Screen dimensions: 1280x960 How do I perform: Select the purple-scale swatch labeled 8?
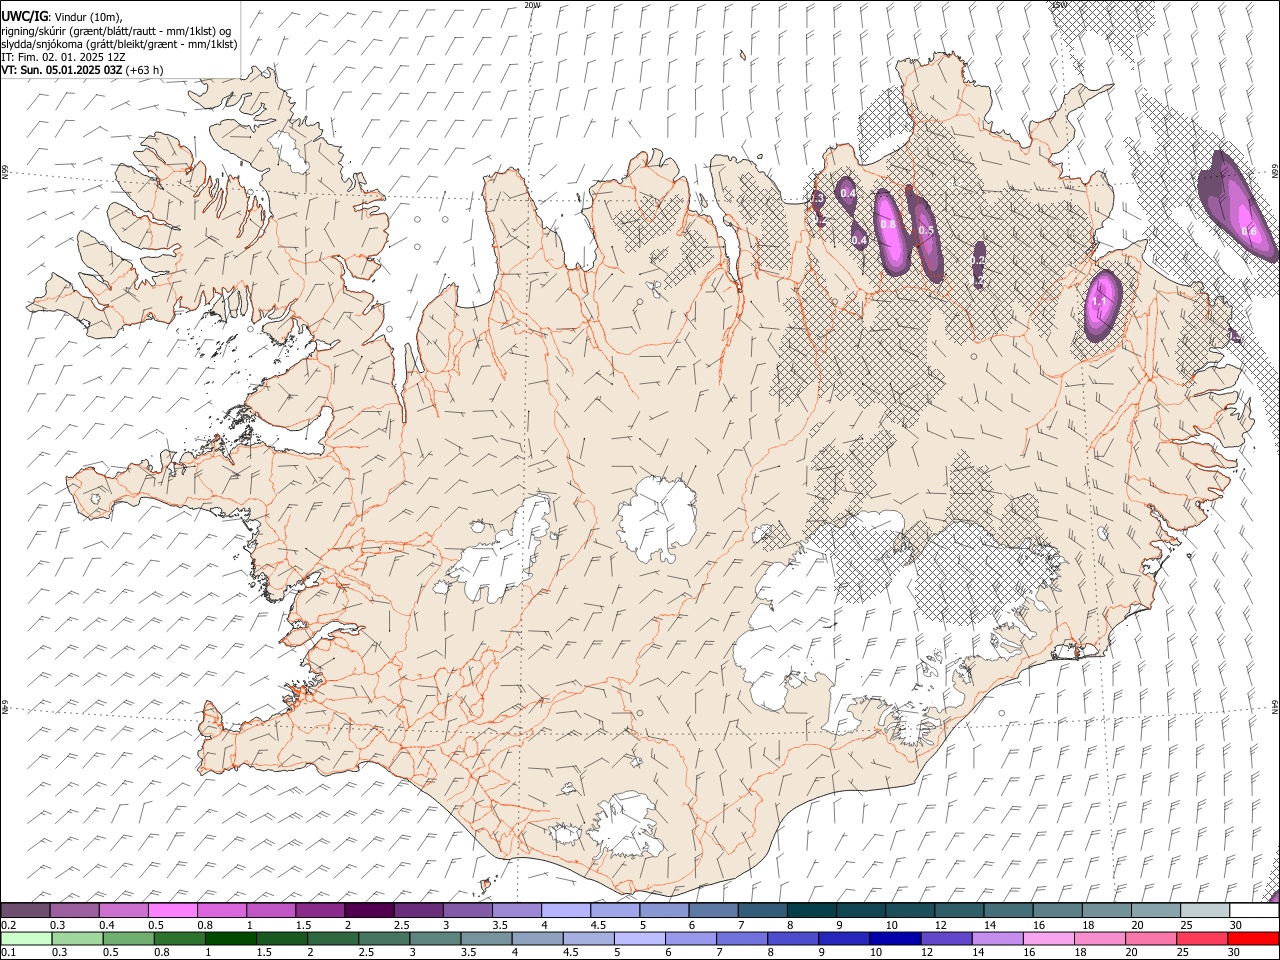[811, 910]
